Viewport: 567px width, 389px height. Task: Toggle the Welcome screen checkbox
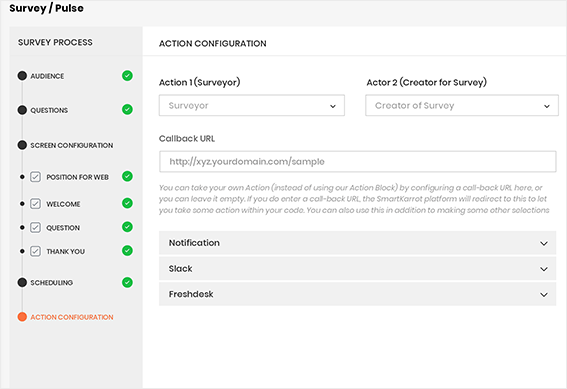point(35,204)
